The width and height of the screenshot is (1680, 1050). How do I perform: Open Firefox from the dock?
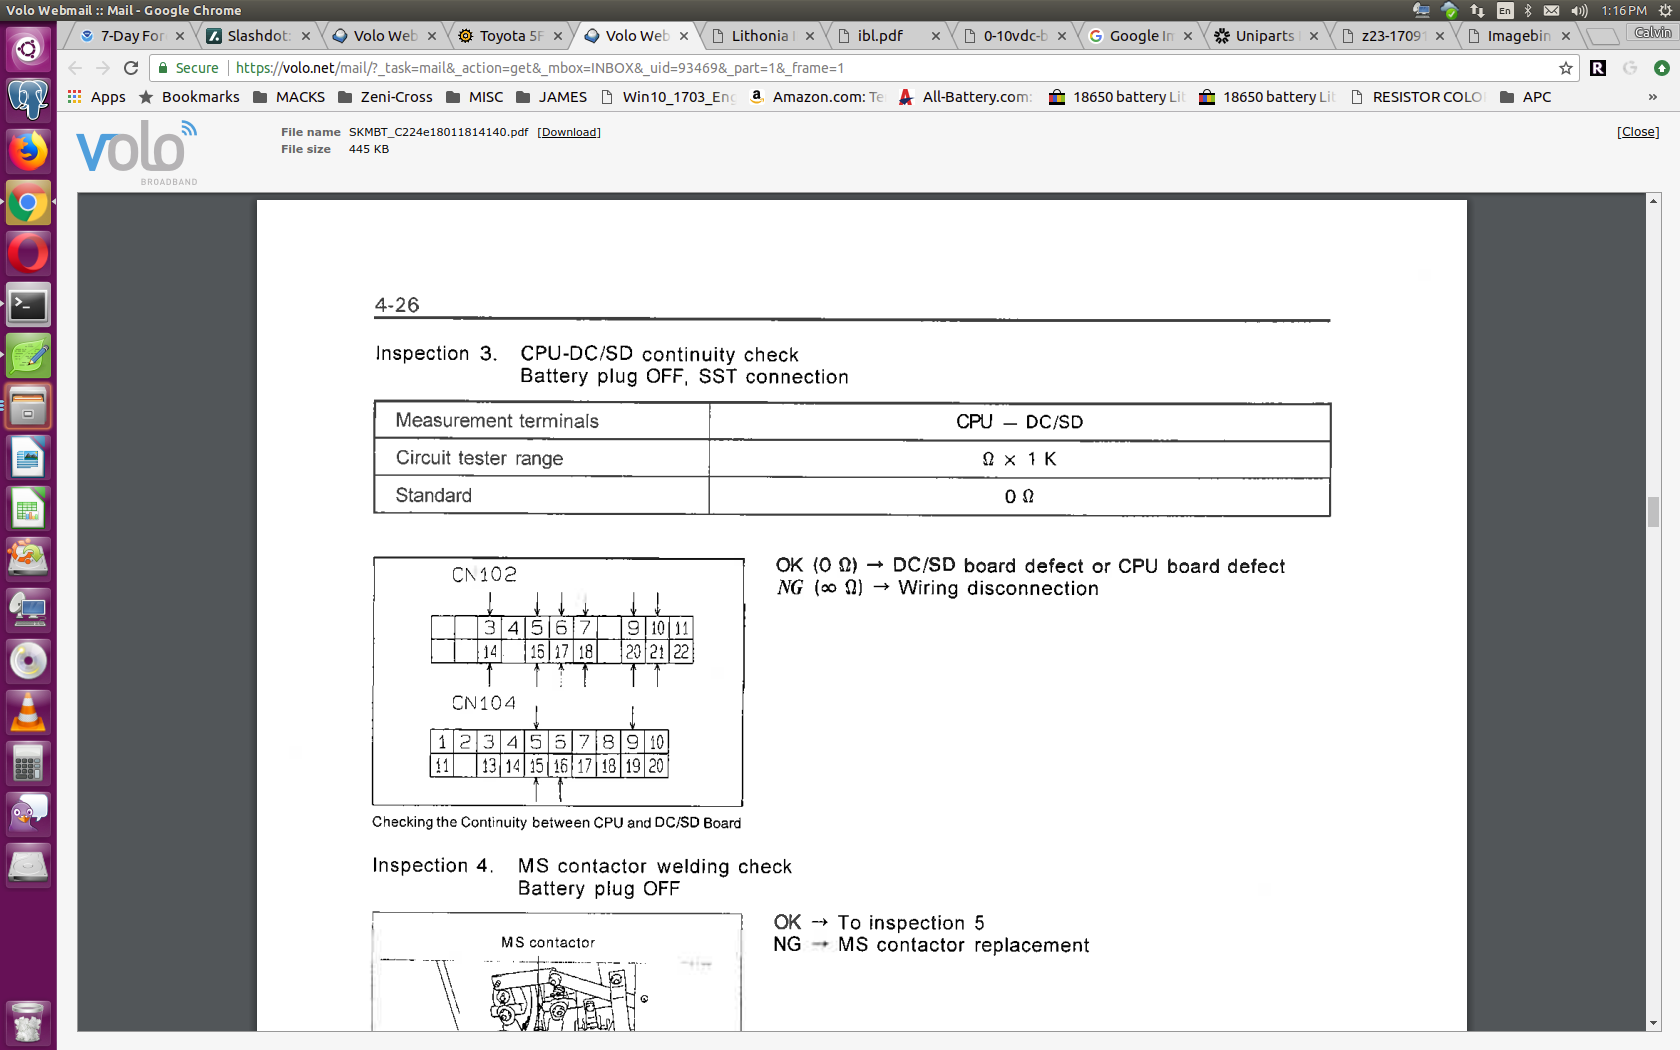[28, 151]
